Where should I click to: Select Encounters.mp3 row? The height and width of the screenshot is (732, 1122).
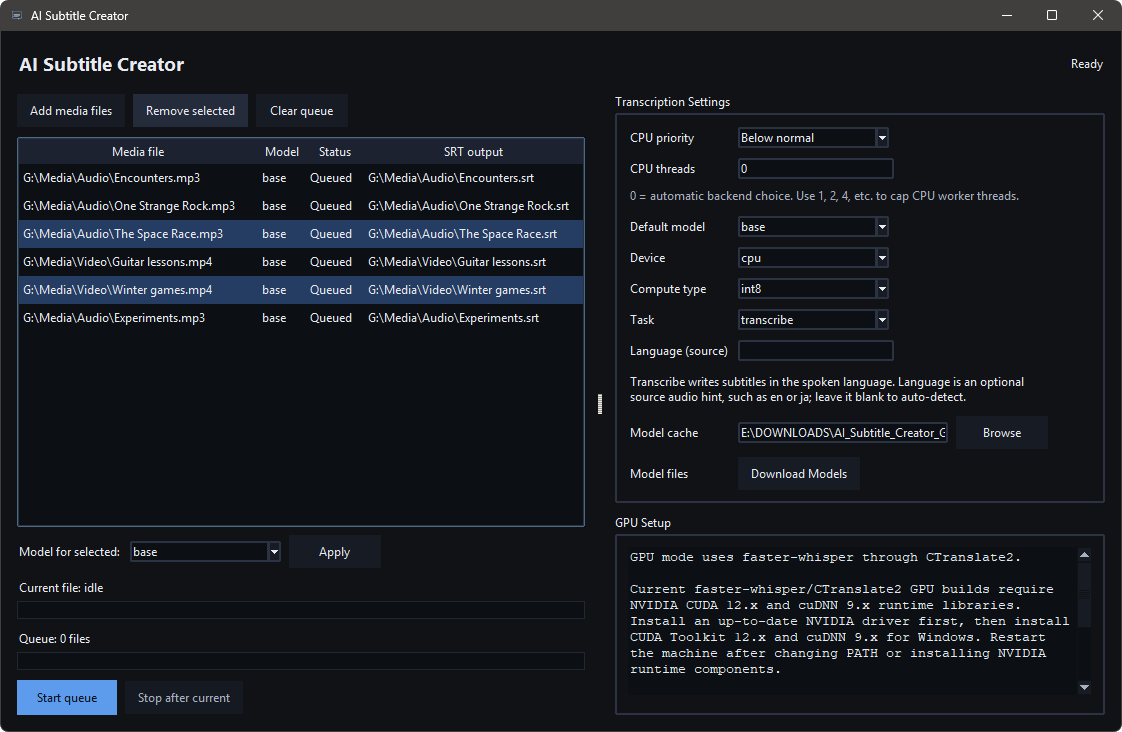301,178
